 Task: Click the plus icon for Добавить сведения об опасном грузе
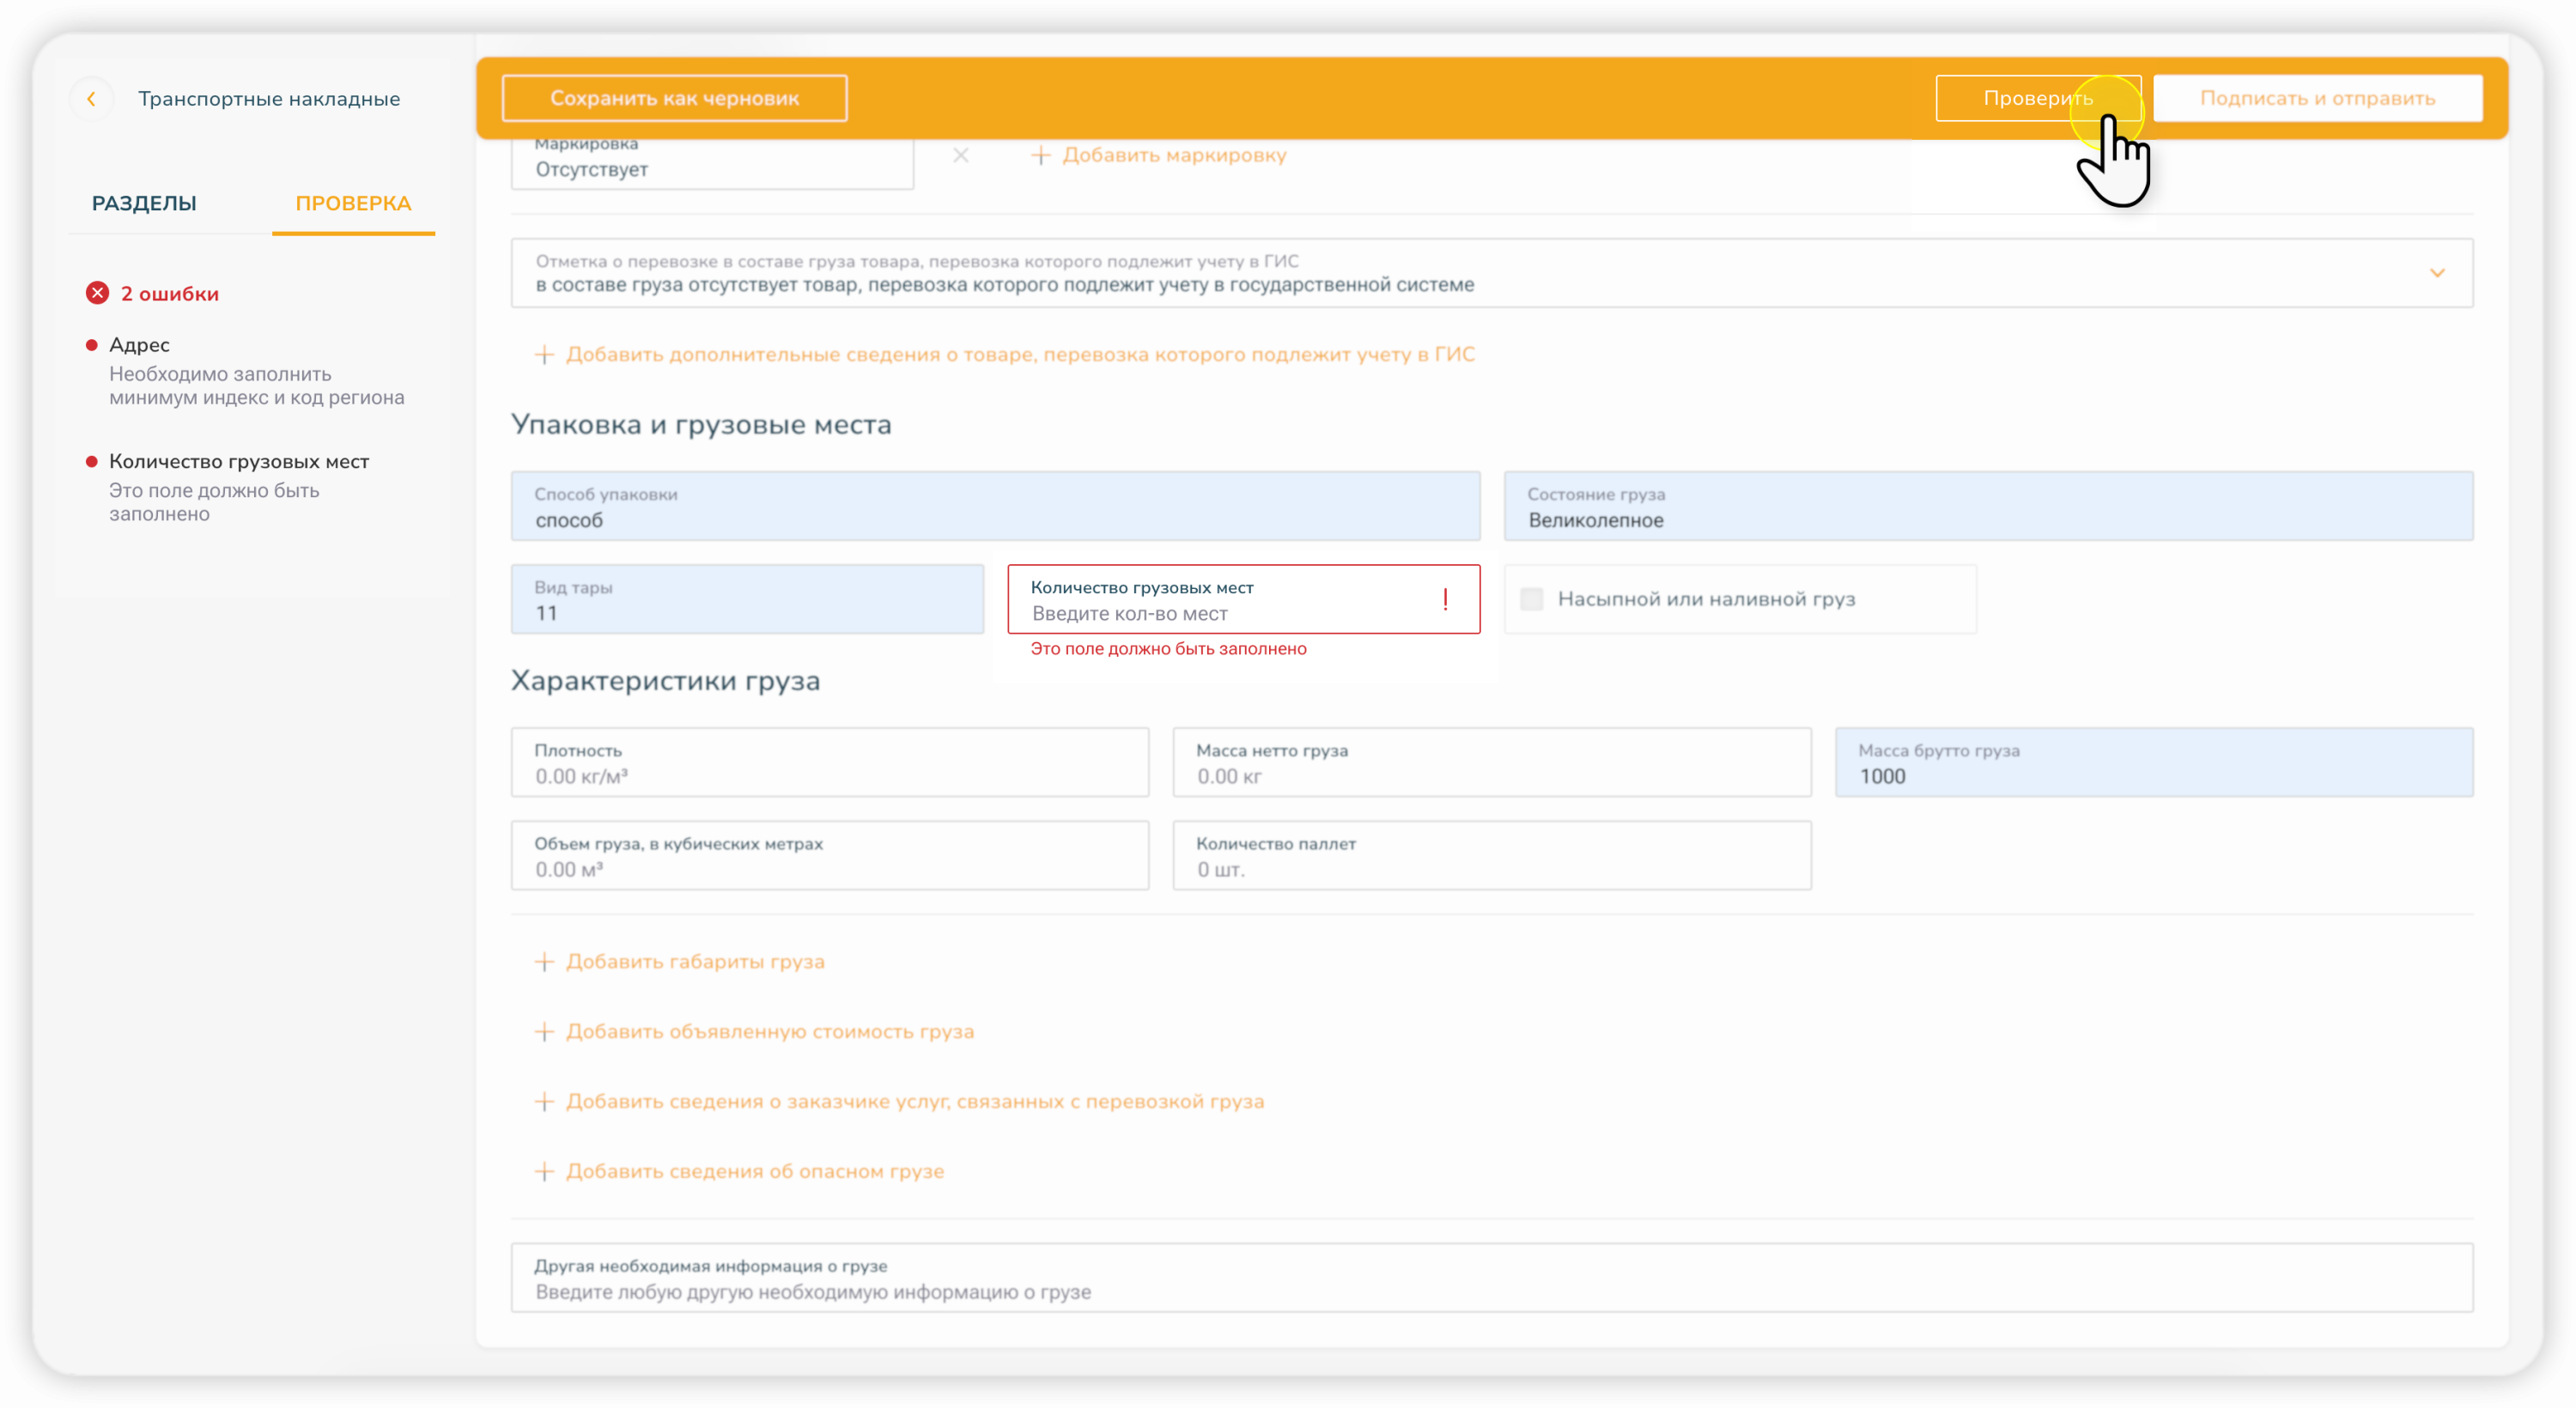544,1172
